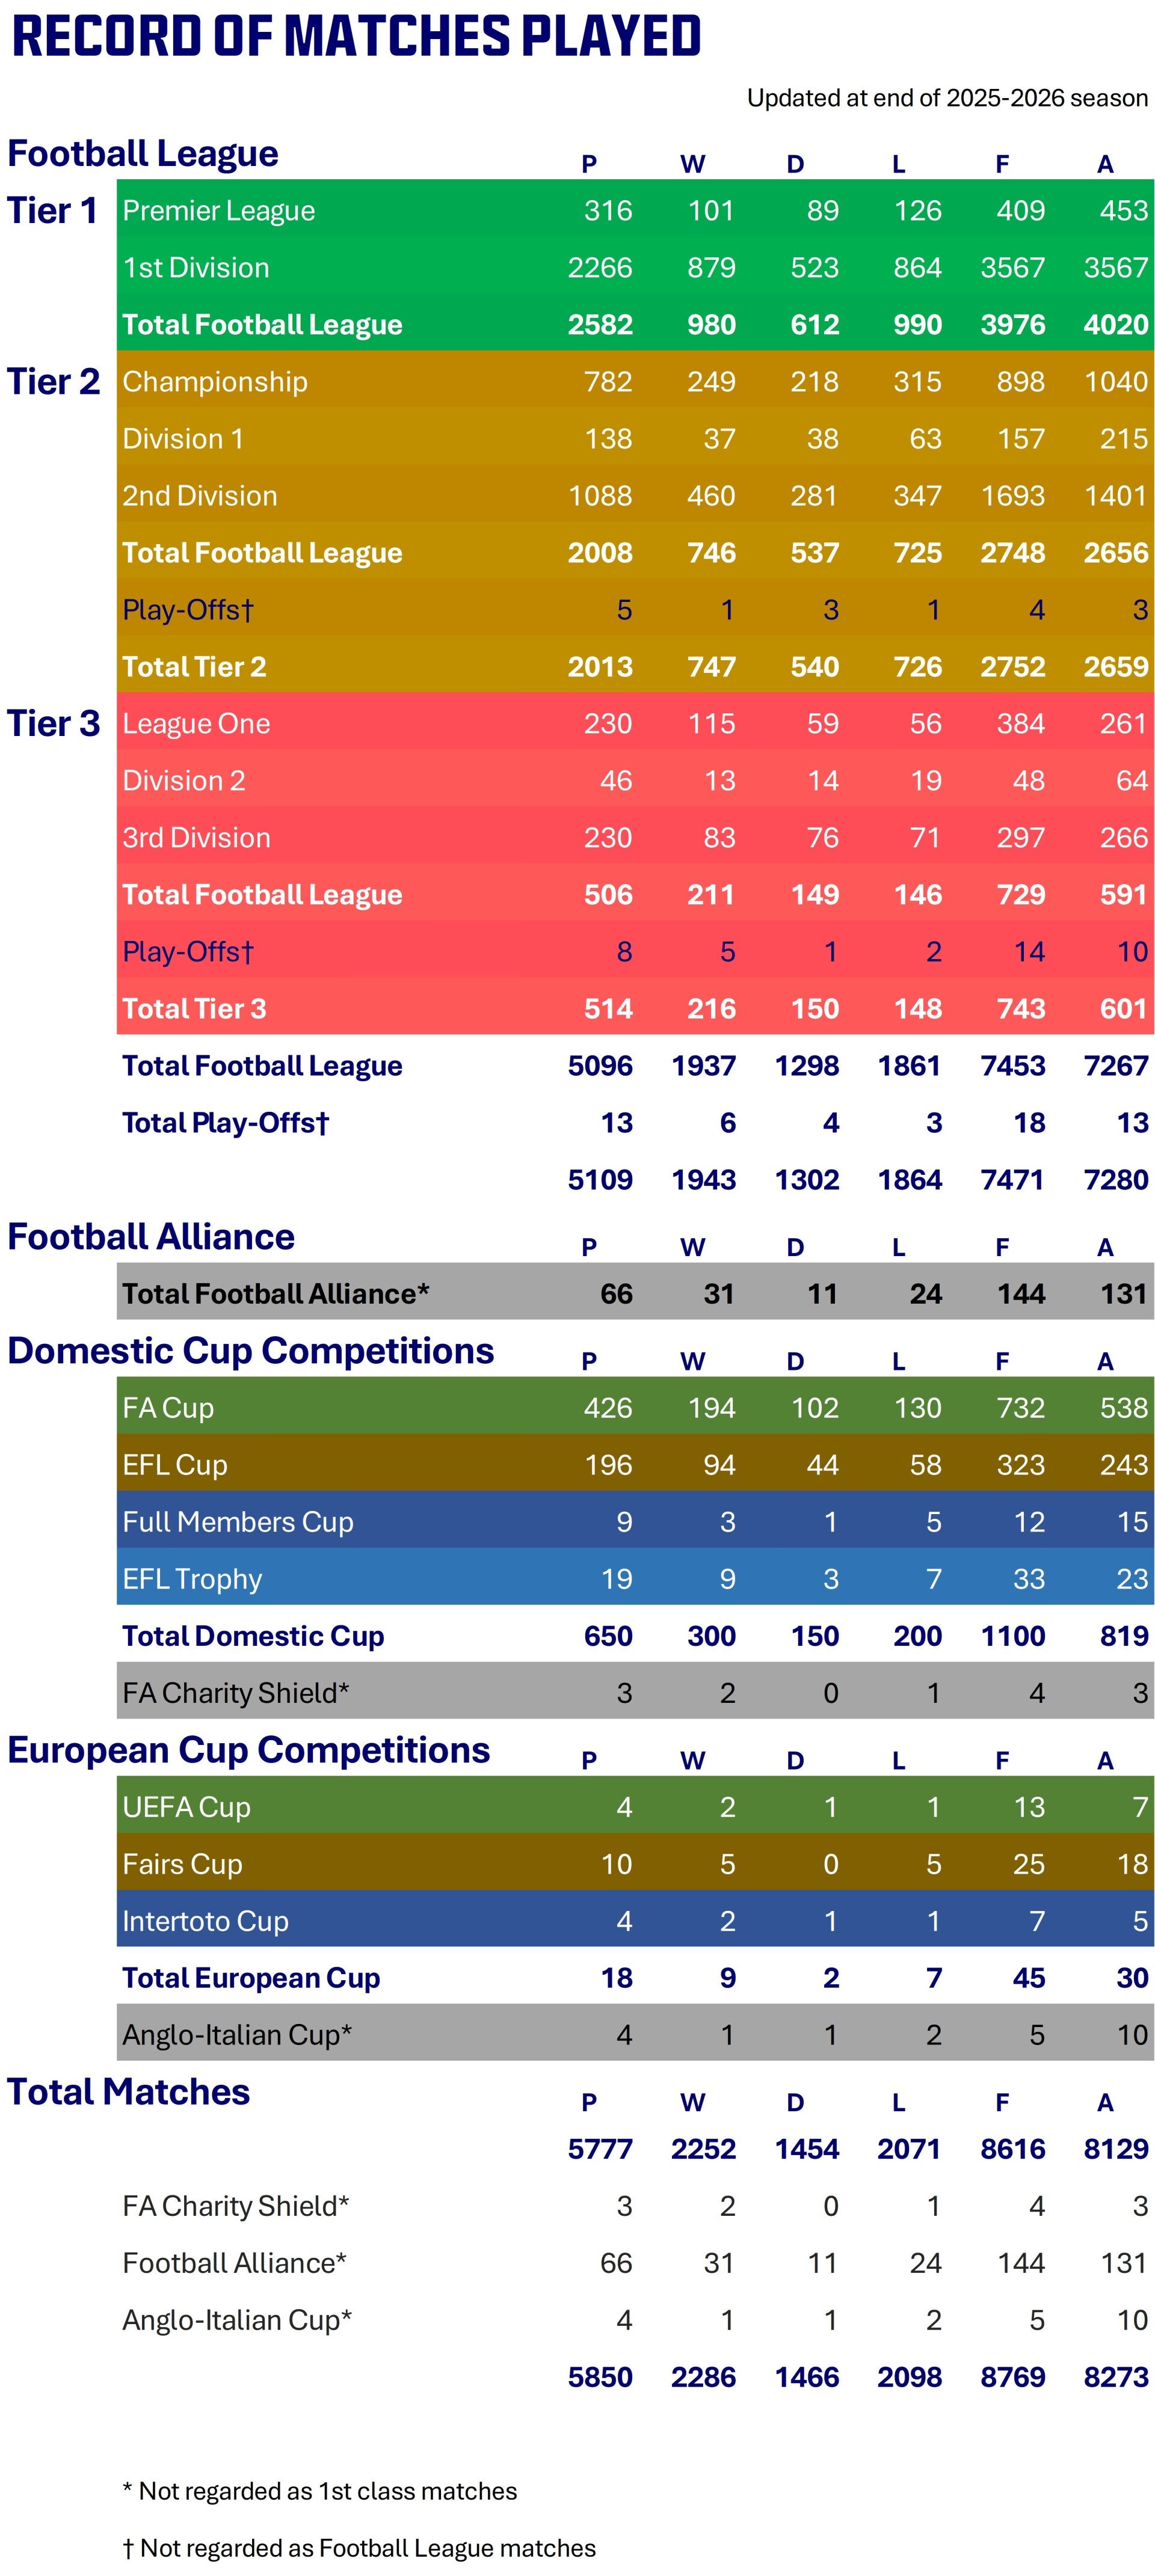Click the Domestic Cup Competitions heading
This screenshot has width=1155, height=2576.
251,1351
